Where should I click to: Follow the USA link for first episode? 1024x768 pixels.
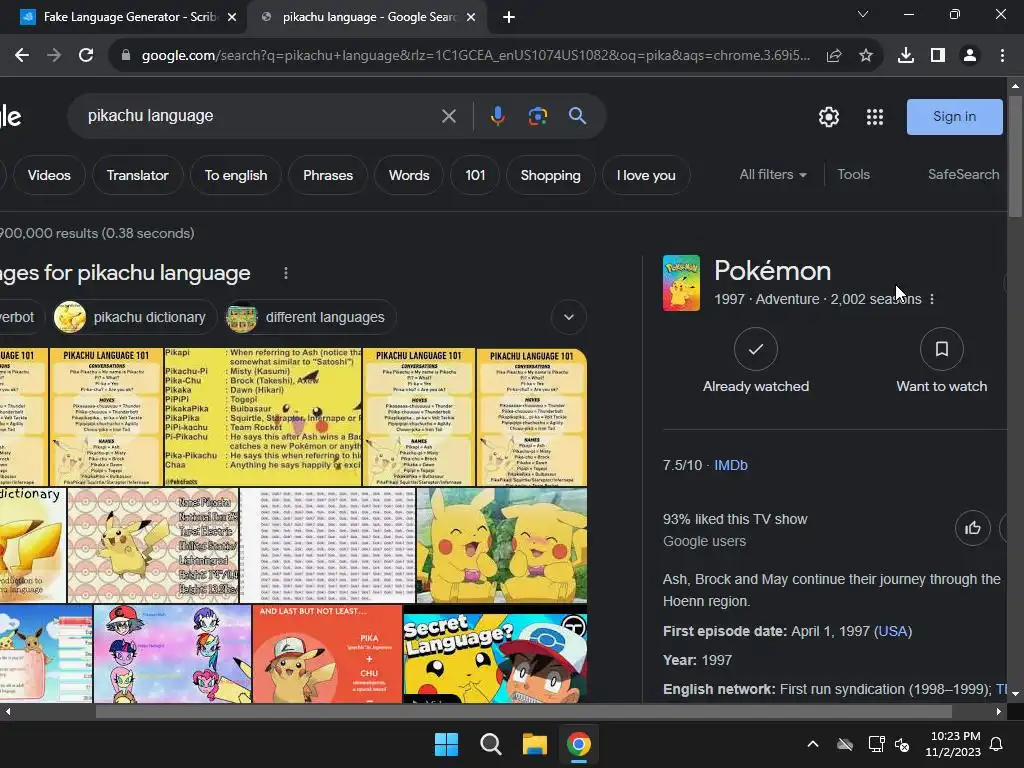pos(893,631)
